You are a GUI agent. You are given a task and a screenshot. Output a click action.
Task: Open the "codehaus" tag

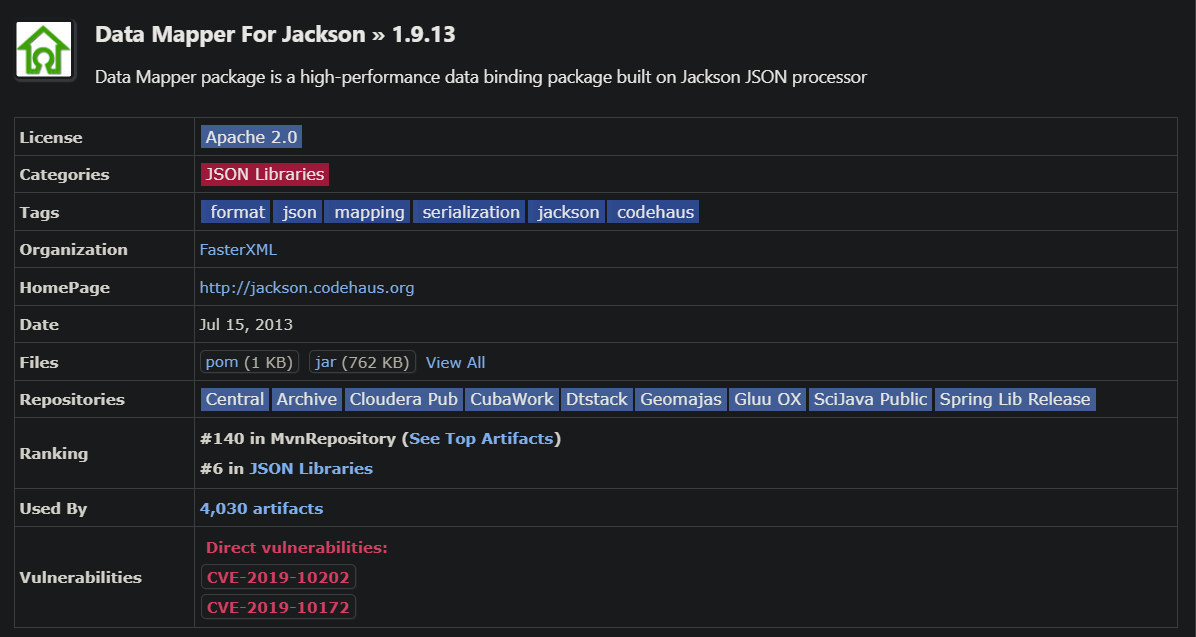coord(653,211)
